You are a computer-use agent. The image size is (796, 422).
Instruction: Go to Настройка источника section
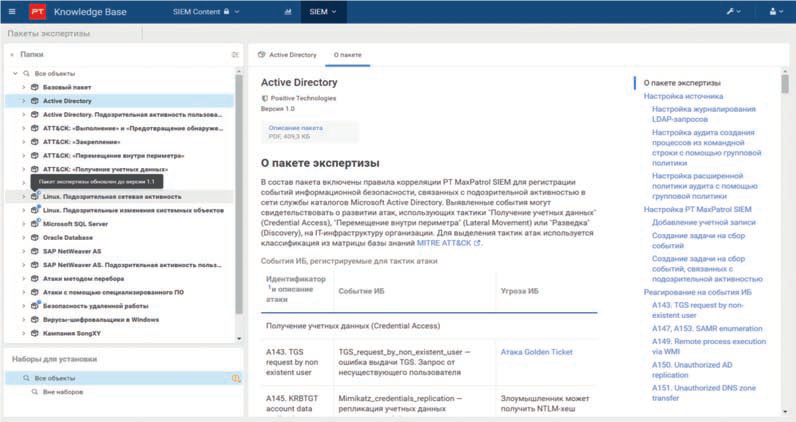coord(683,96)
